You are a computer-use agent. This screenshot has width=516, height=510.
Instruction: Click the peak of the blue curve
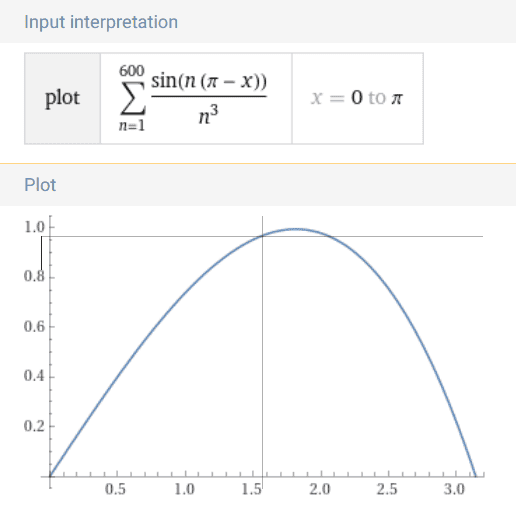[x=295, y=229]
